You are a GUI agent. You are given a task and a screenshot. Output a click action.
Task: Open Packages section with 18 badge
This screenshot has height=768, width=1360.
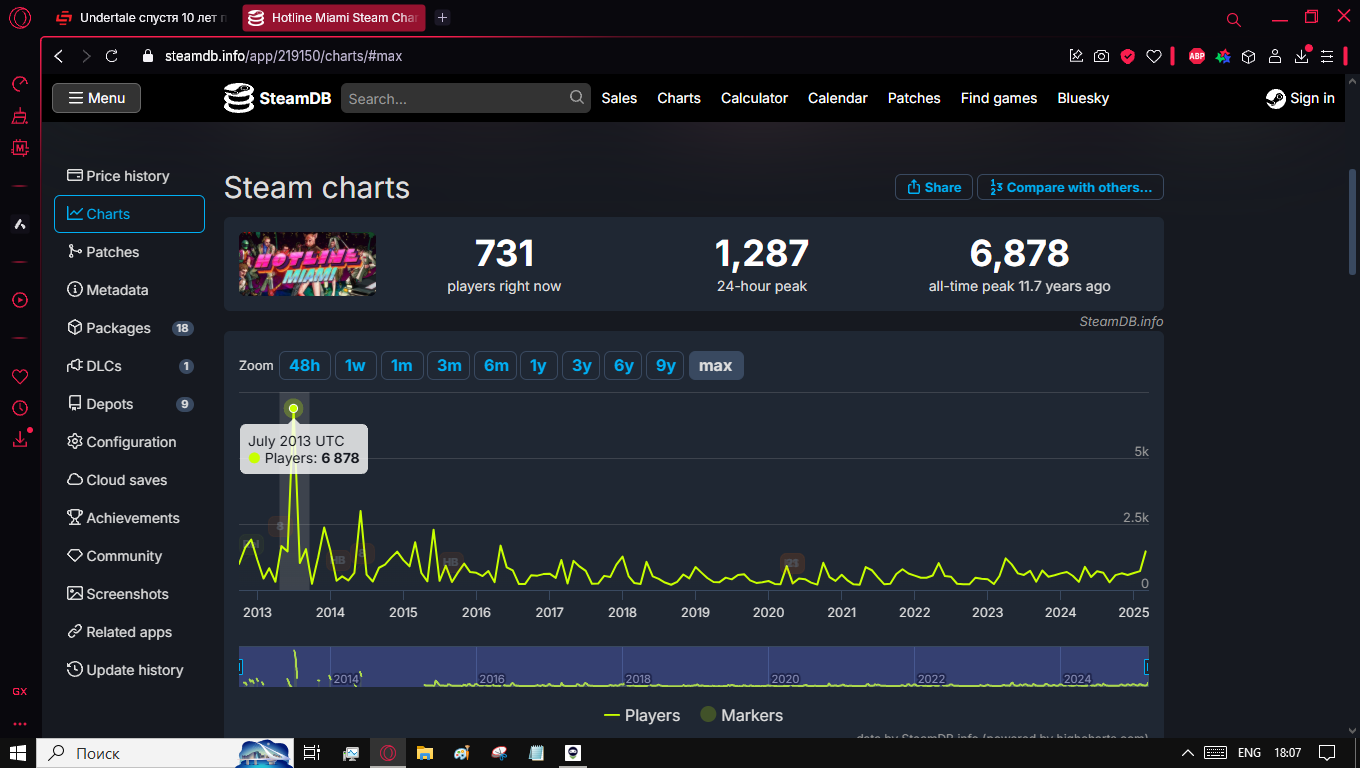(x=129, y=328)
